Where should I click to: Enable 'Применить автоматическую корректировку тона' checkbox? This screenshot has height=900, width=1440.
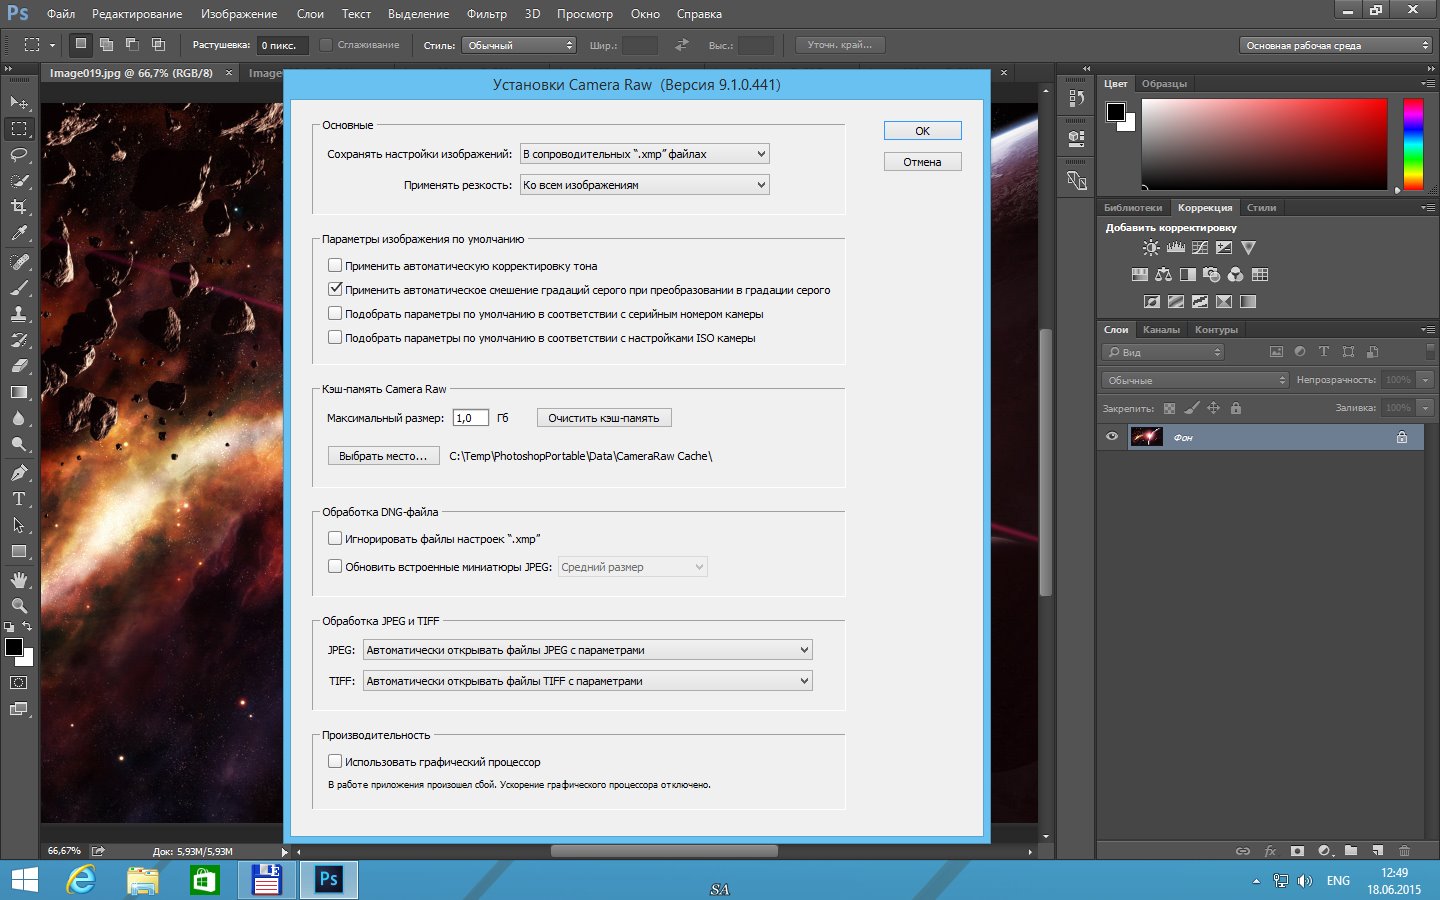pyautogui.click(x=335, y=266)
